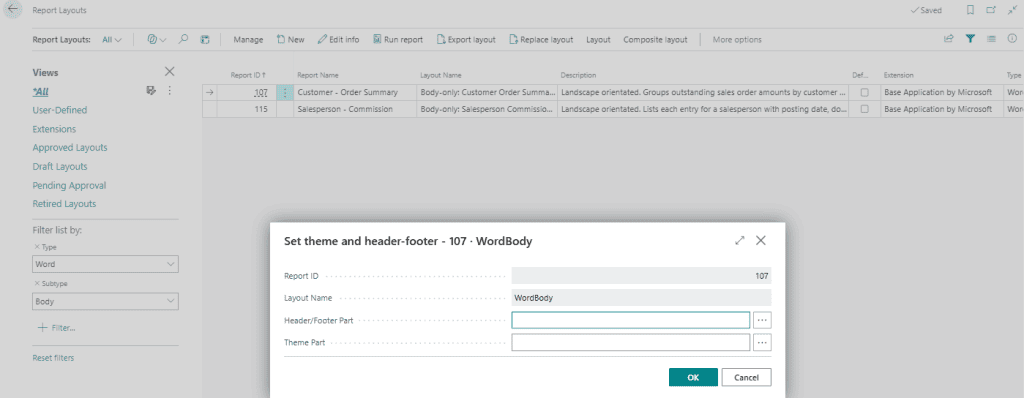Open the Manage menu
This screenshot has height=398, width=1024.
(248, 39)
